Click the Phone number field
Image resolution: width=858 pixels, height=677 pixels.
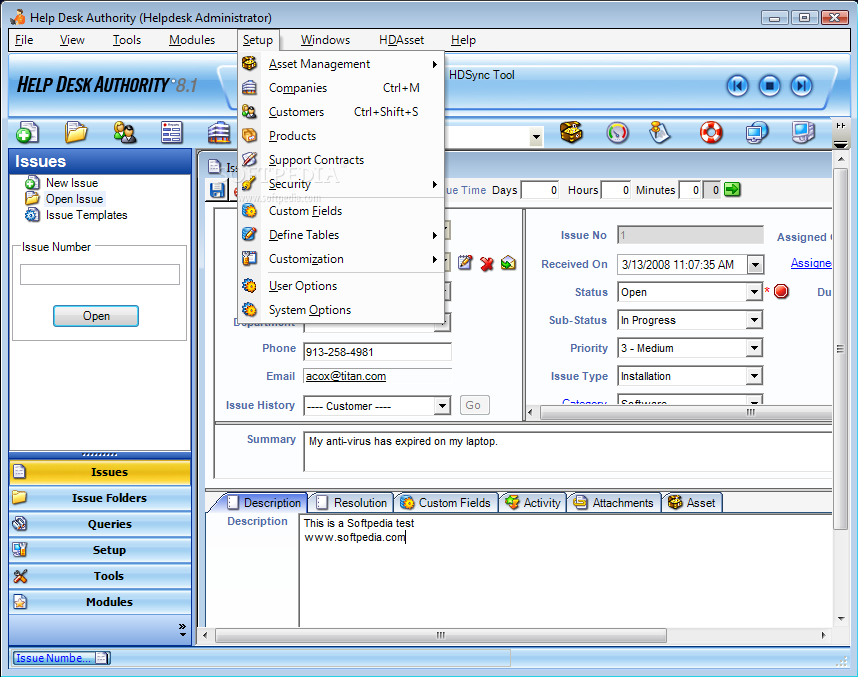(x=378, y=351)
